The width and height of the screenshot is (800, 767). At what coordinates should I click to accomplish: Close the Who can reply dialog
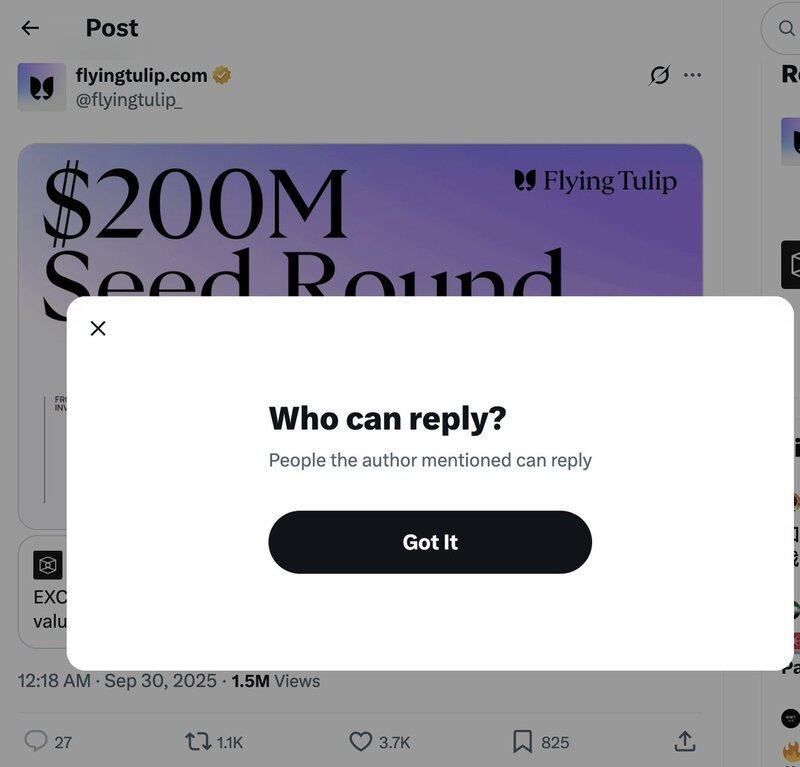(98, 328)
